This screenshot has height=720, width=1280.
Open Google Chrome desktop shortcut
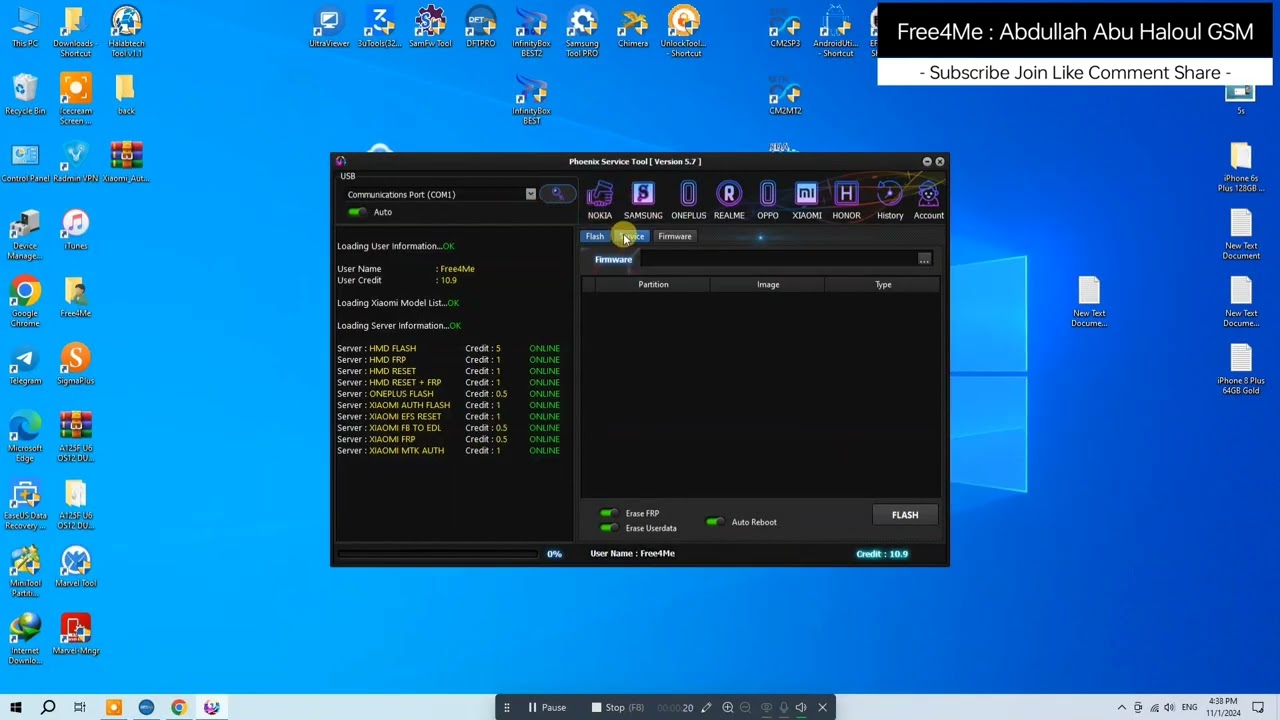pos(25,303)
